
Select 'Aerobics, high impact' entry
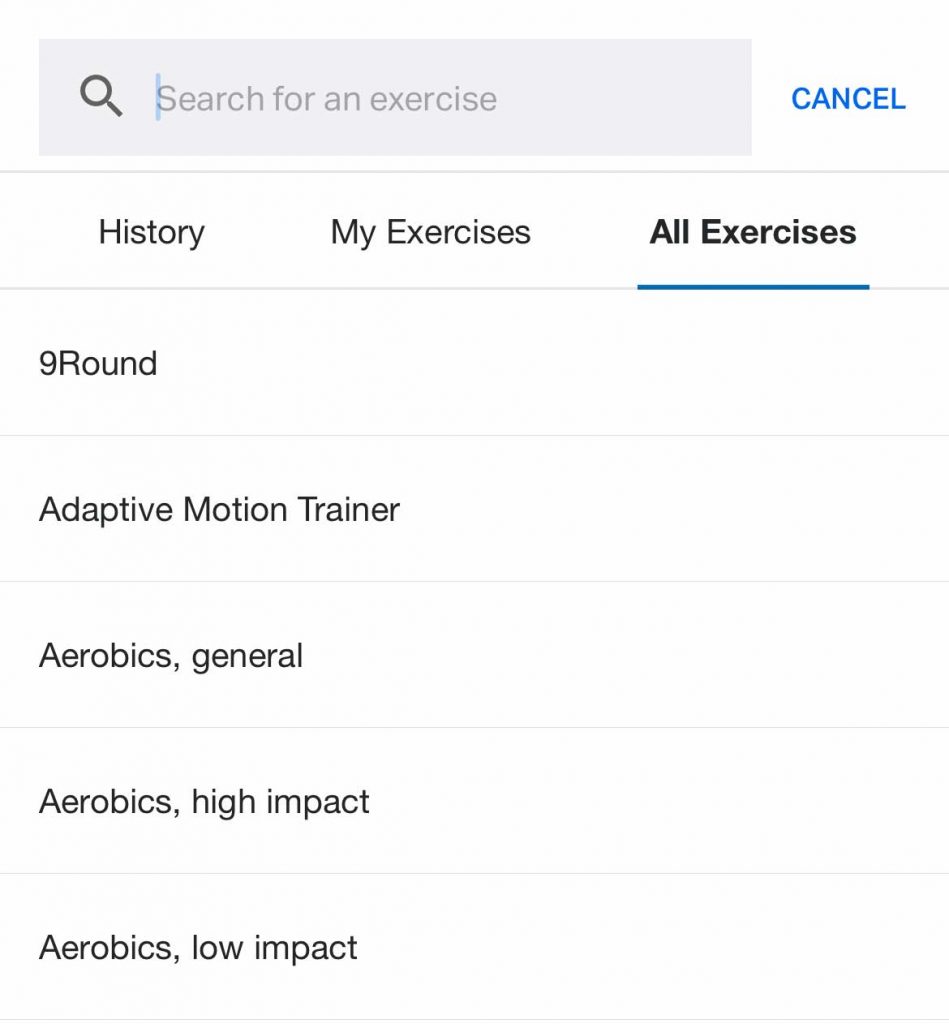coord(204,802)
